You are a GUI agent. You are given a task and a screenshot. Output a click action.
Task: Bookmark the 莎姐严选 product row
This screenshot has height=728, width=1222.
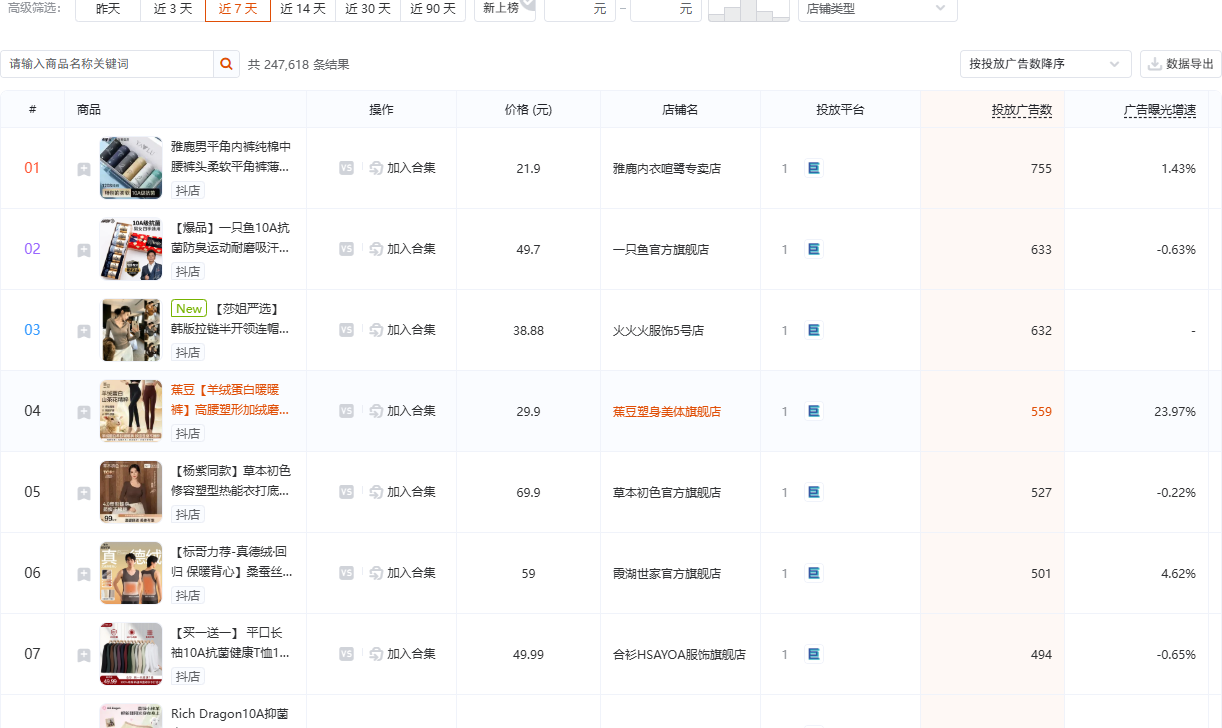84,331
